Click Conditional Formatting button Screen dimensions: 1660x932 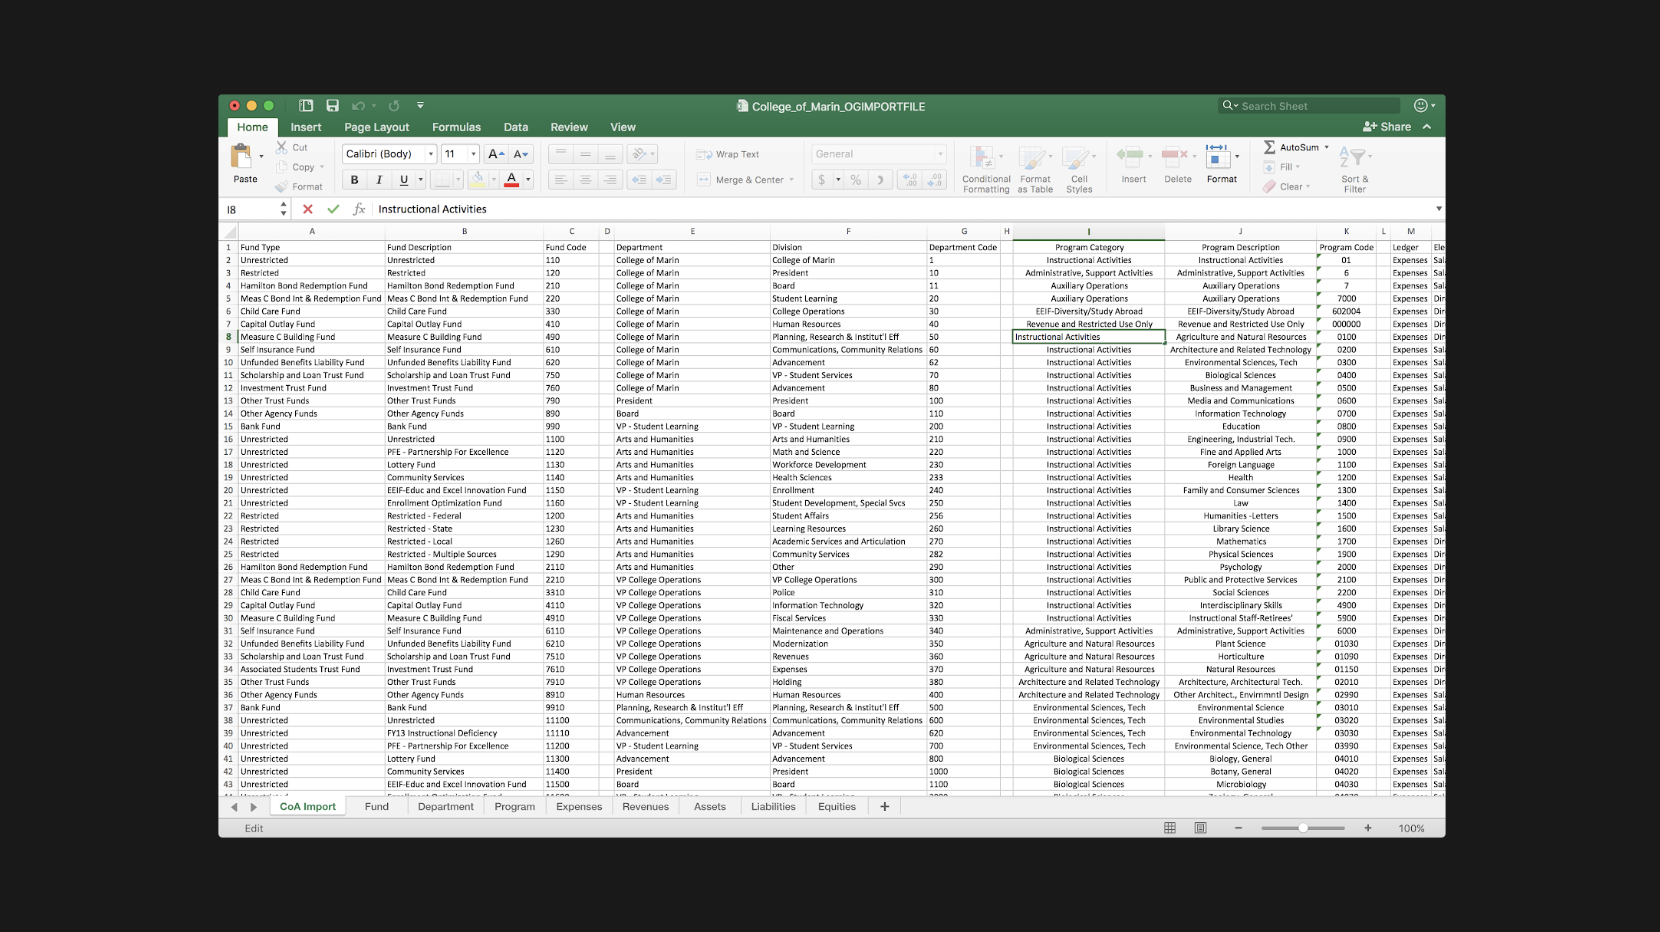[986, 168]
